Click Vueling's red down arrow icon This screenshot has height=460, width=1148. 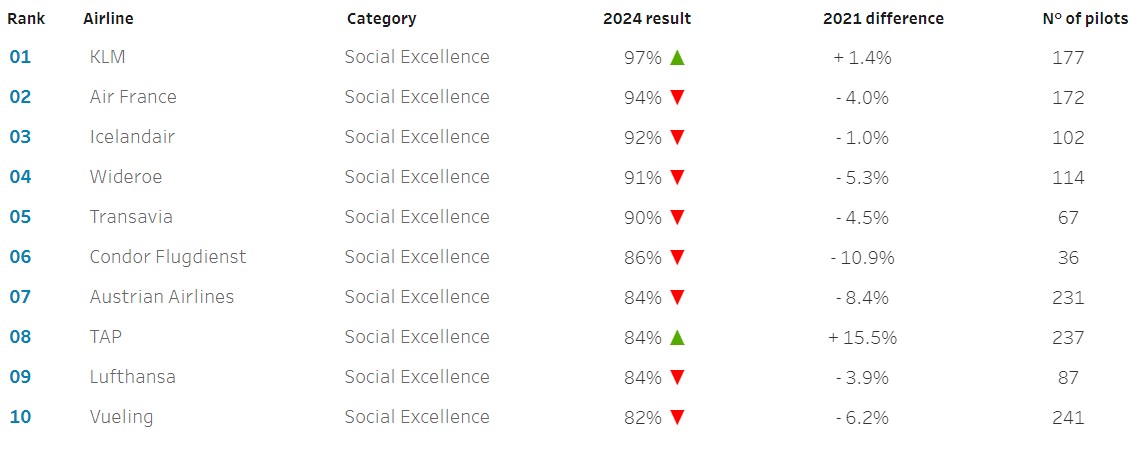pyautogui.click(x=677, y=417)
